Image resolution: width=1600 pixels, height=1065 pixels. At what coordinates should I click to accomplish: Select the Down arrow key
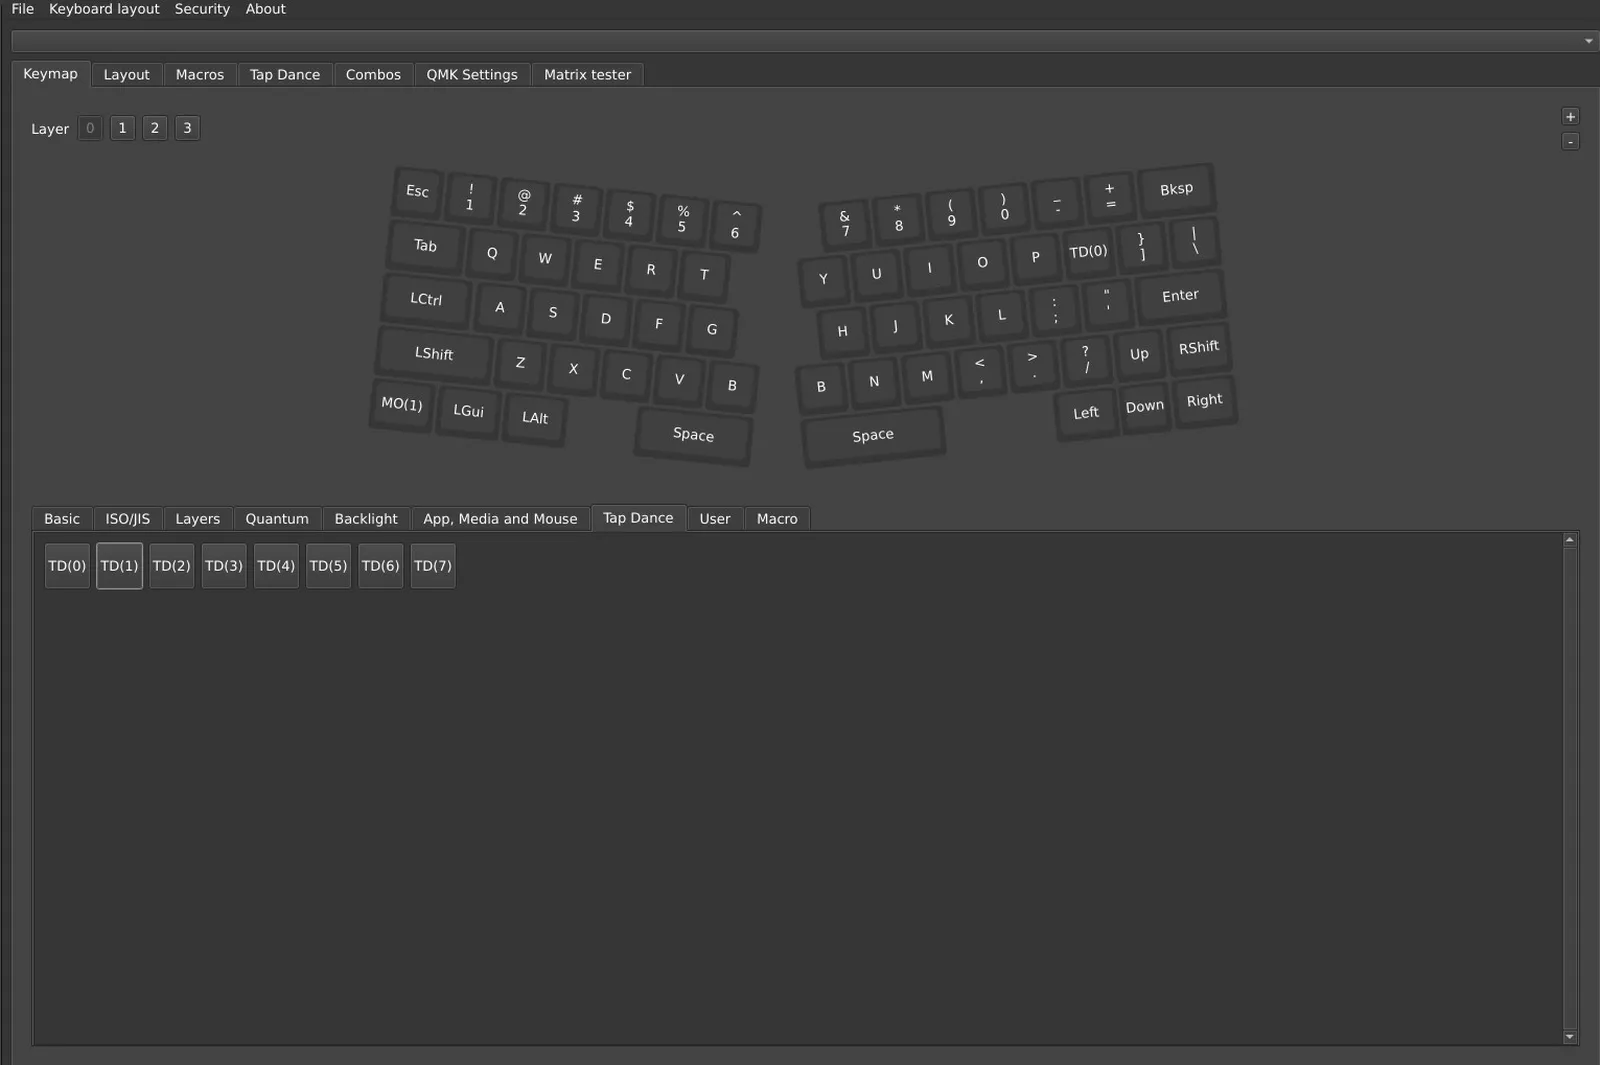click(1145, 406)
